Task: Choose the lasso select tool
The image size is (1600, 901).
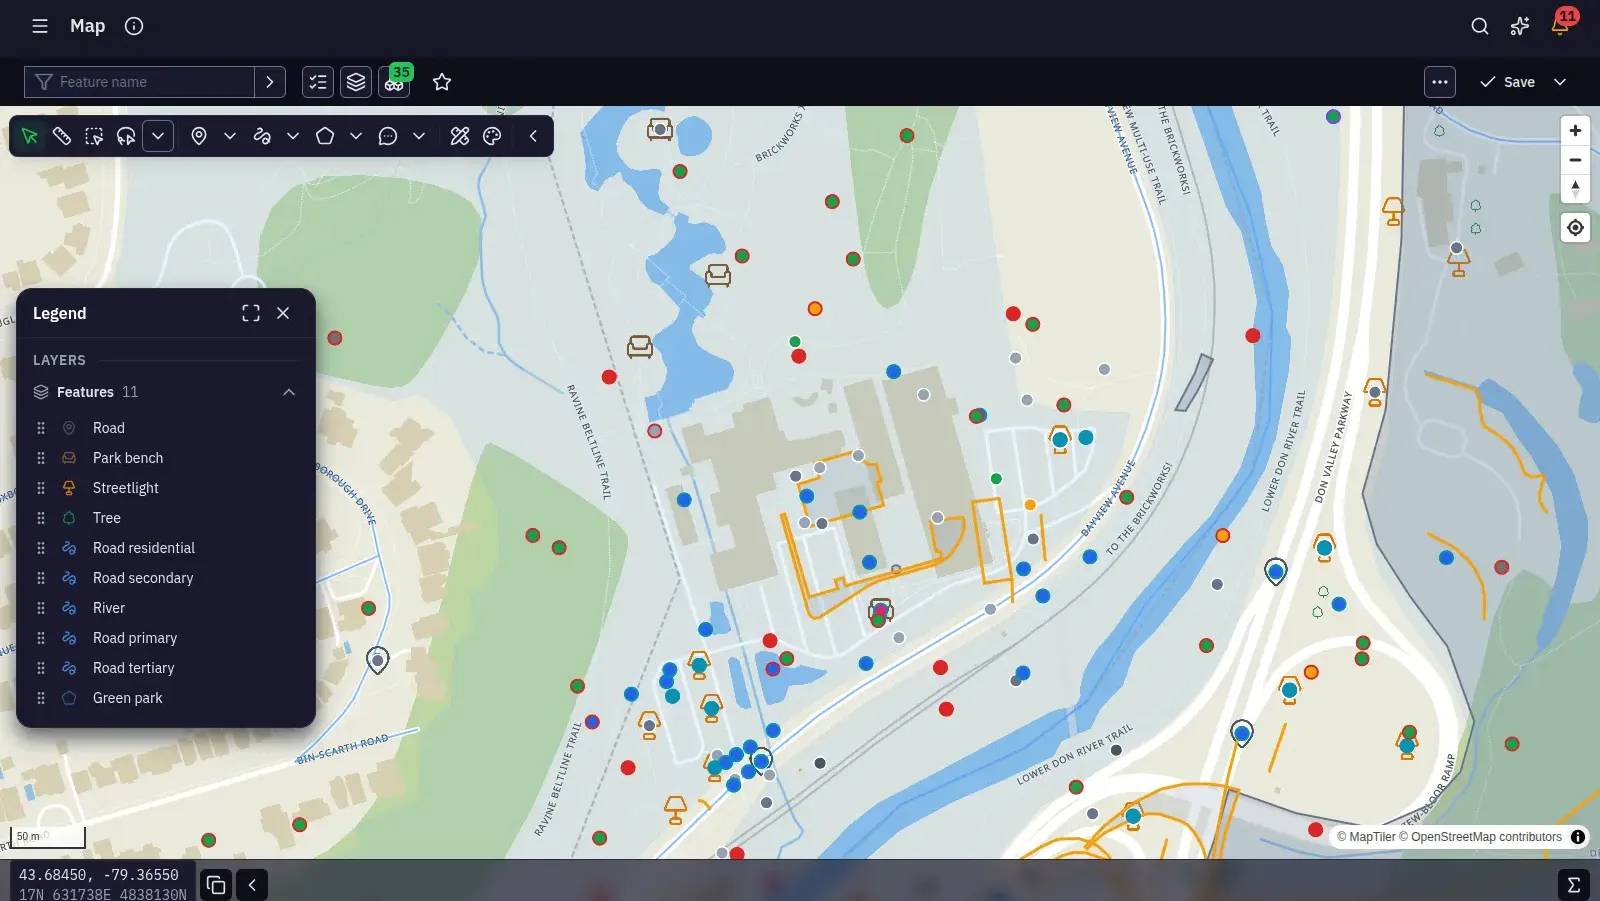Action: [x=126, y=136]
